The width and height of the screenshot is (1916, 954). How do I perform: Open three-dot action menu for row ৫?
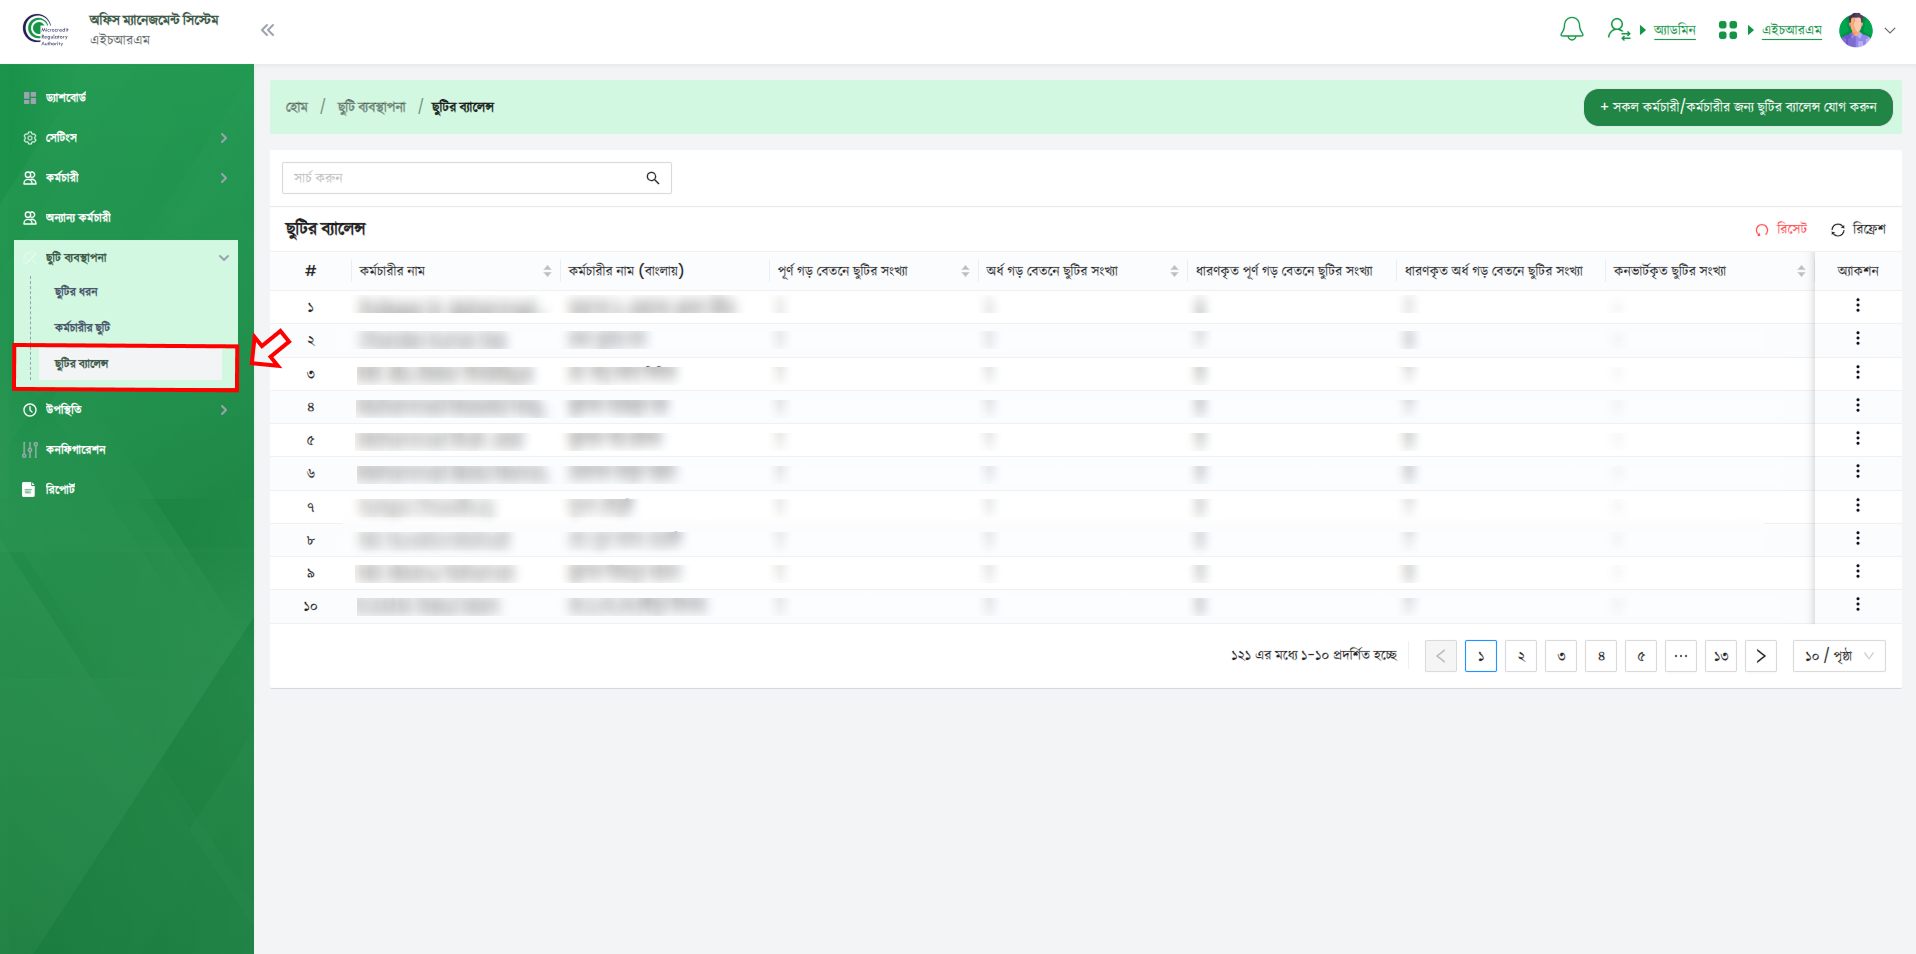click(1857, 439)
